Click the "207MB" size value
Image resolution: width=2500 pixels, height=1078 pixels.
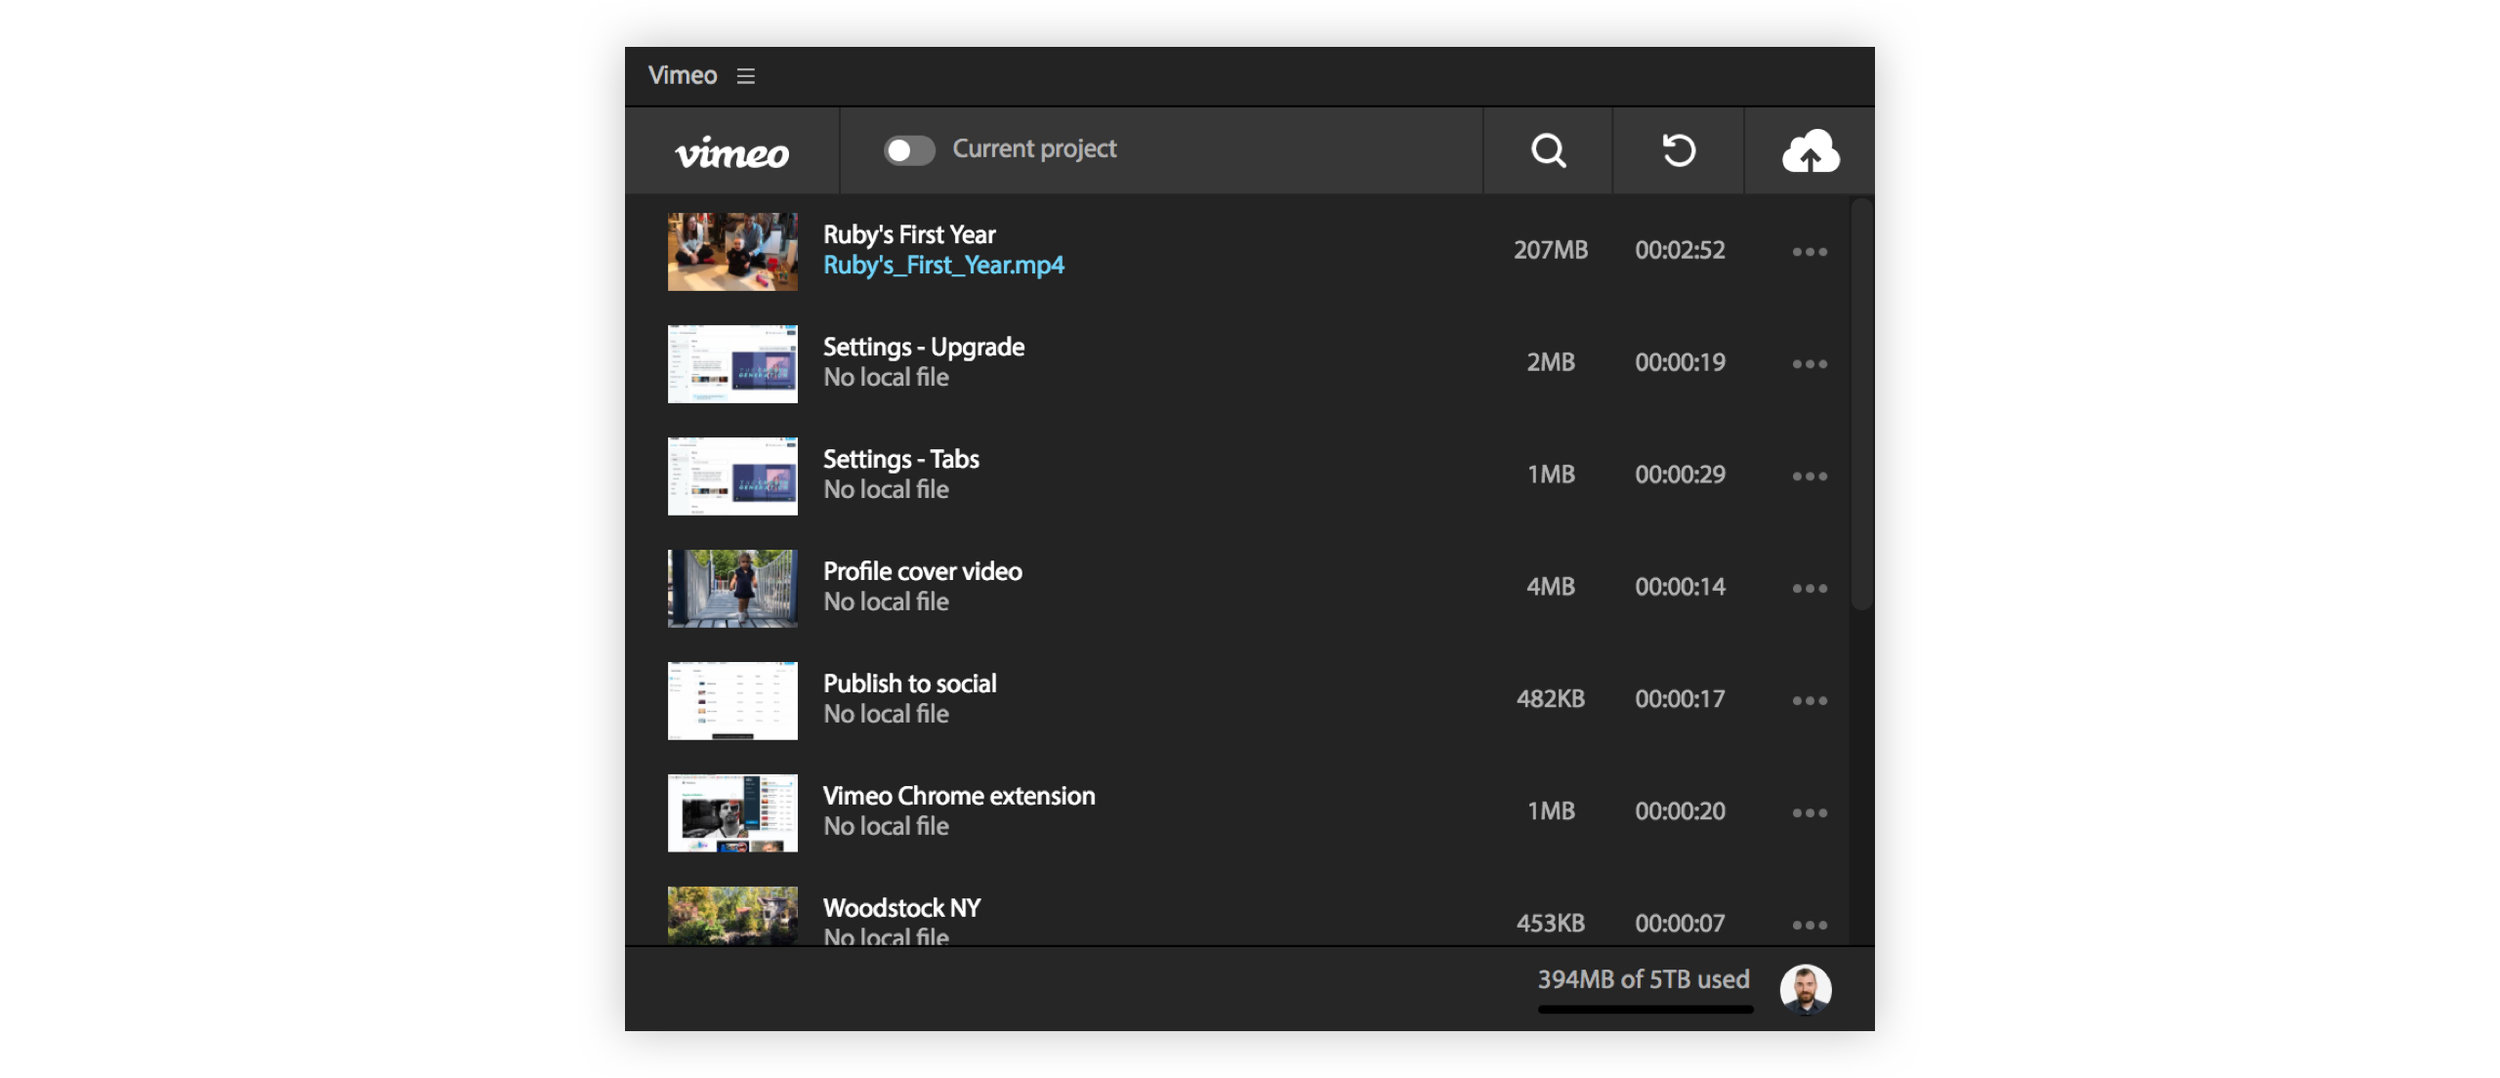(1550, 250)
